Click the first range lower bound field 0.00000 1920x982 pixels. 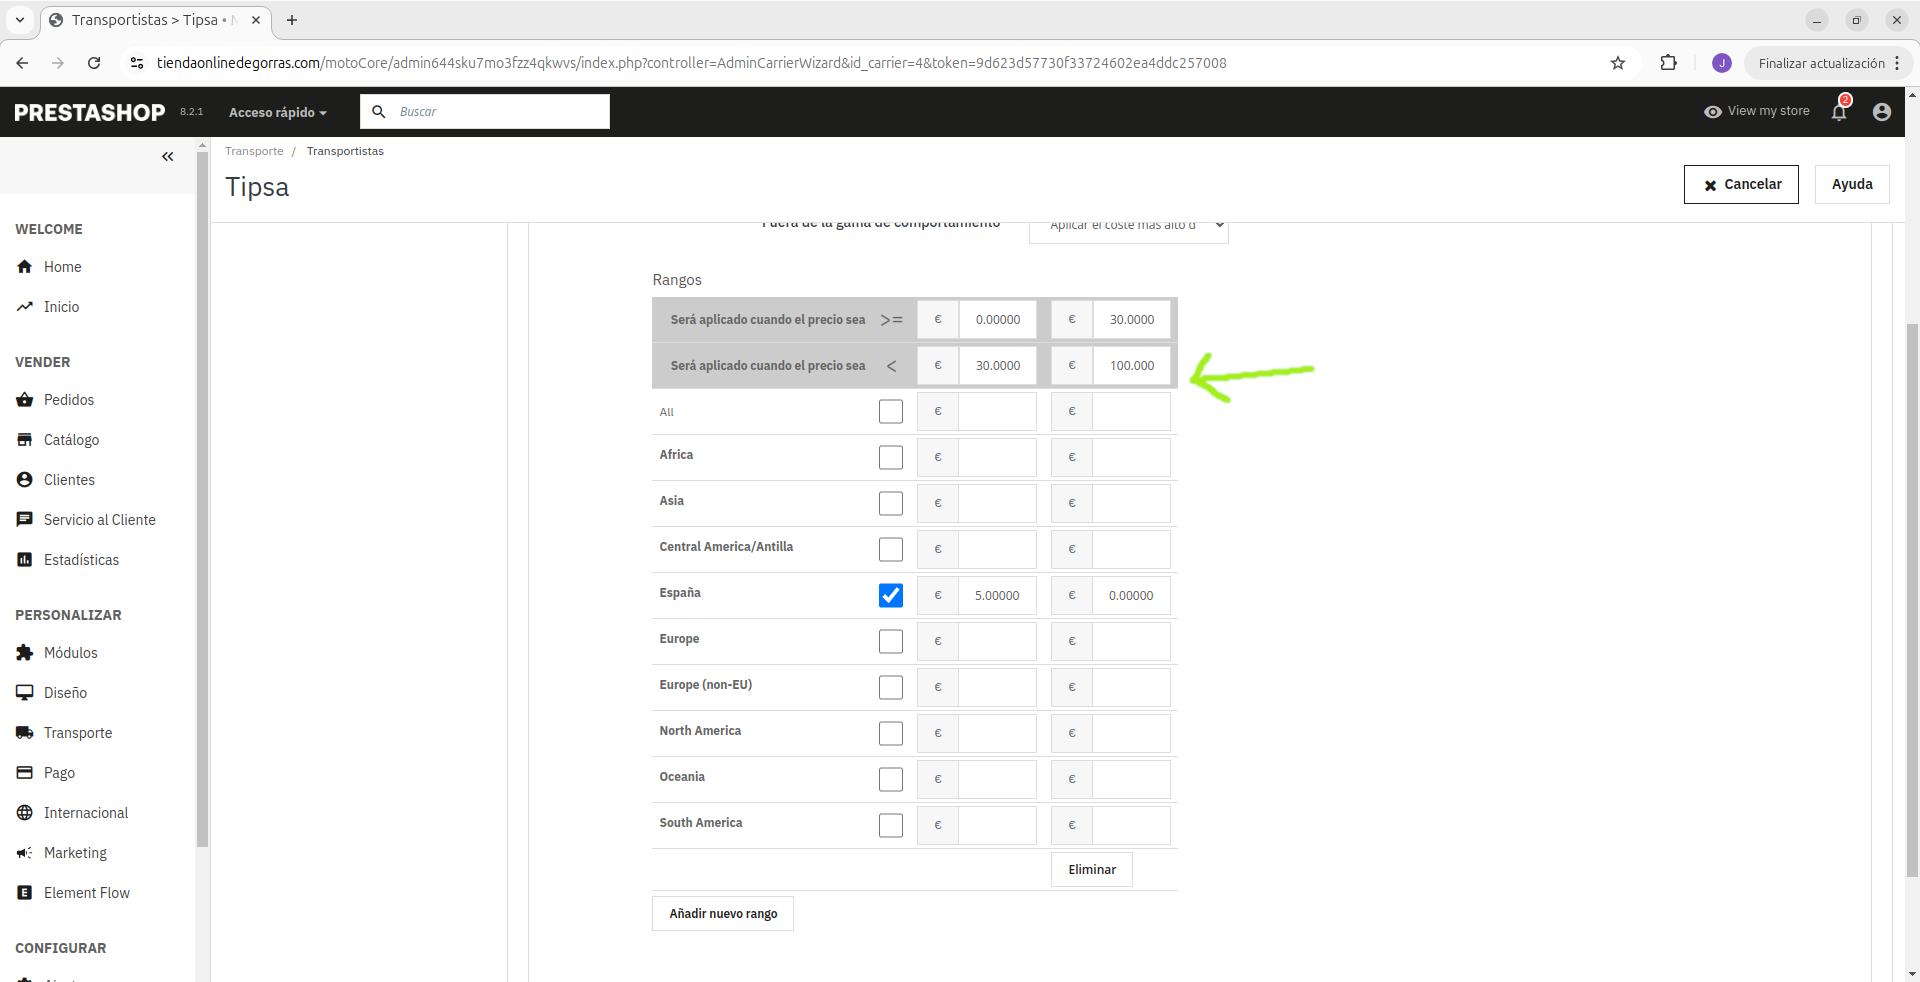pos(997,320)
